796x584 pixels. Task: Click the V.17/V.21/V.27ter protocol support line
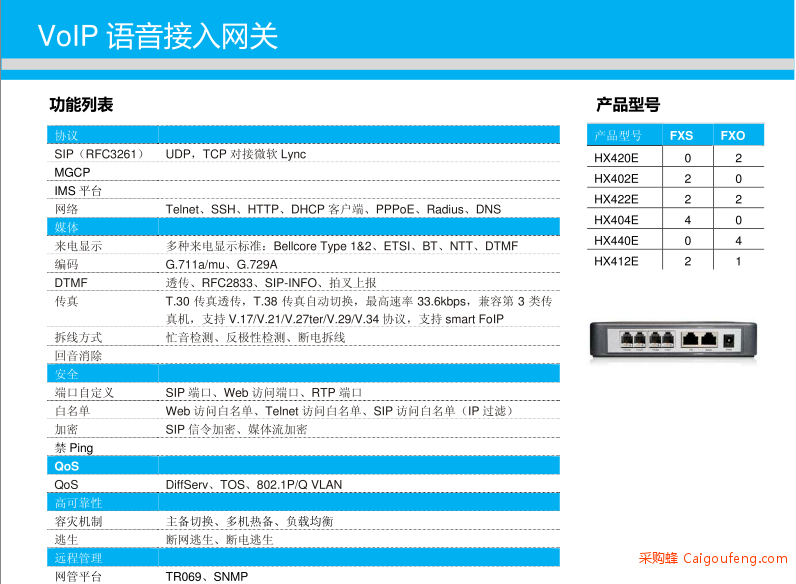(x=335, y=319)
